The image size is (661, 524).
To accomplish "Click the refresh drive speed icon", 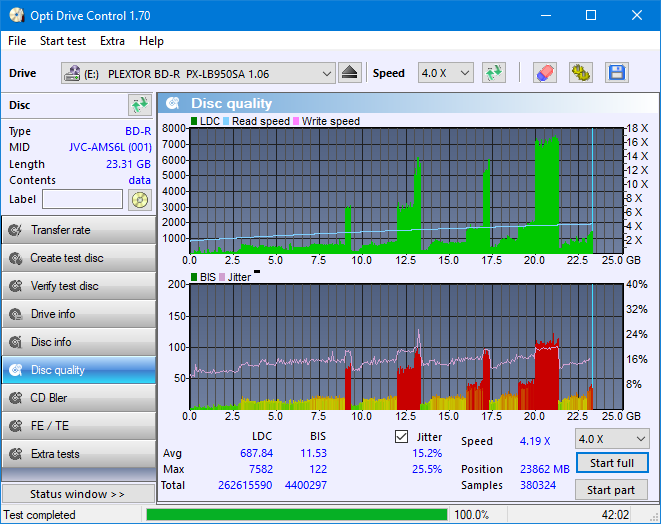I will (x=494, y=73).
